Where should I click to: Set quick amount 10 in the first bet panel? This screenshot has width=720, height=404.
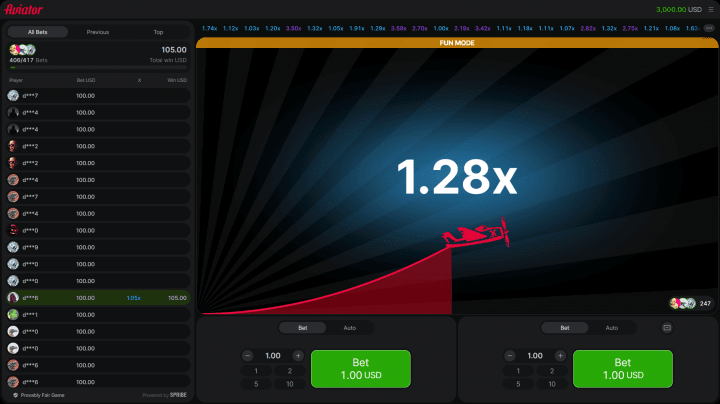290,384
